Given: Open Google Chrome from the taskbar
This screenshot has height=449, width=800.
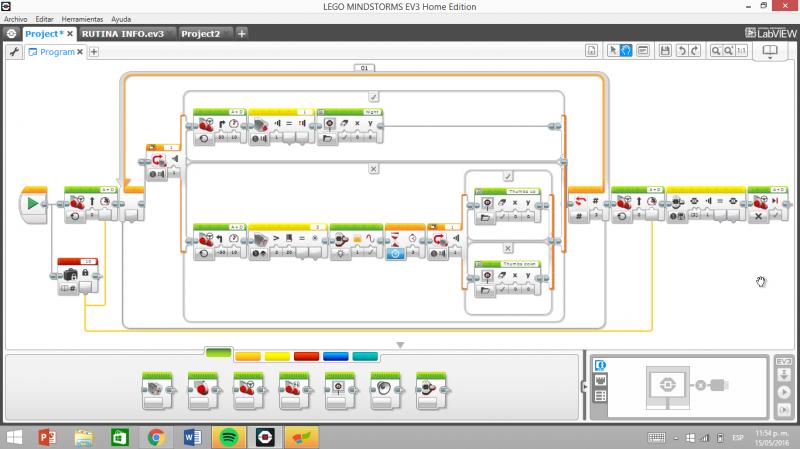Looking at the screenshot, I should point(156,437).
